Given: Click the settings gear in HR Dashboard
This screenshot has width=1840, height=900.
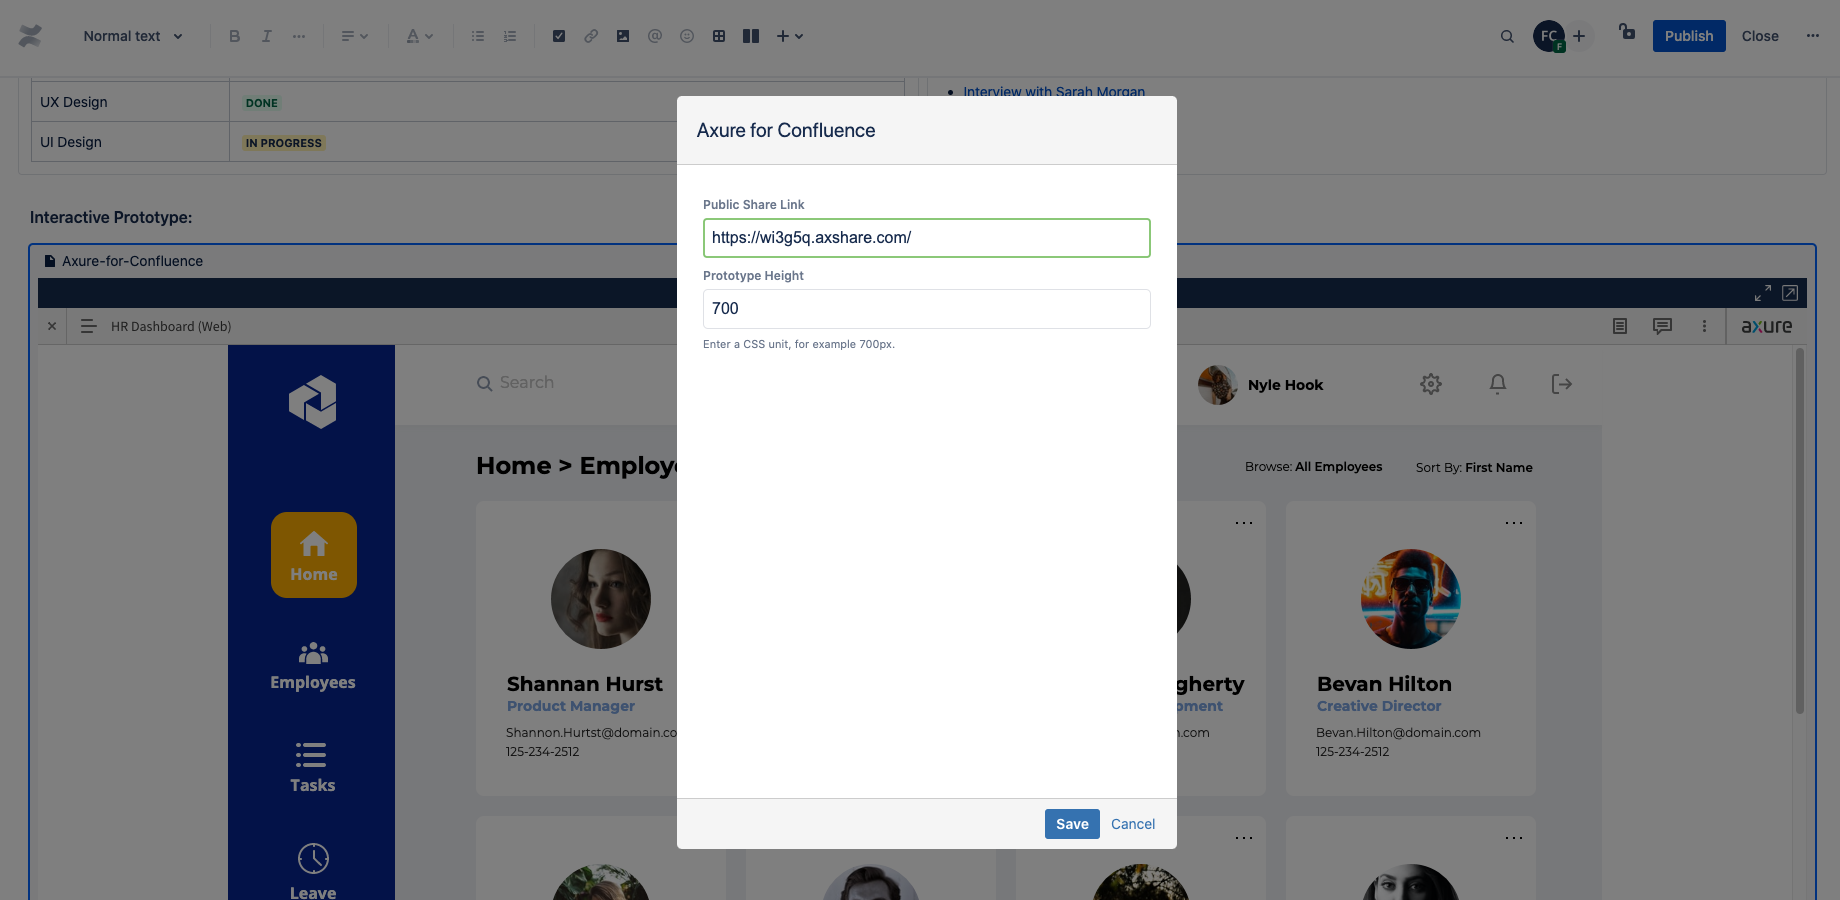Looking at the screenshot, I should (1431, 384).
